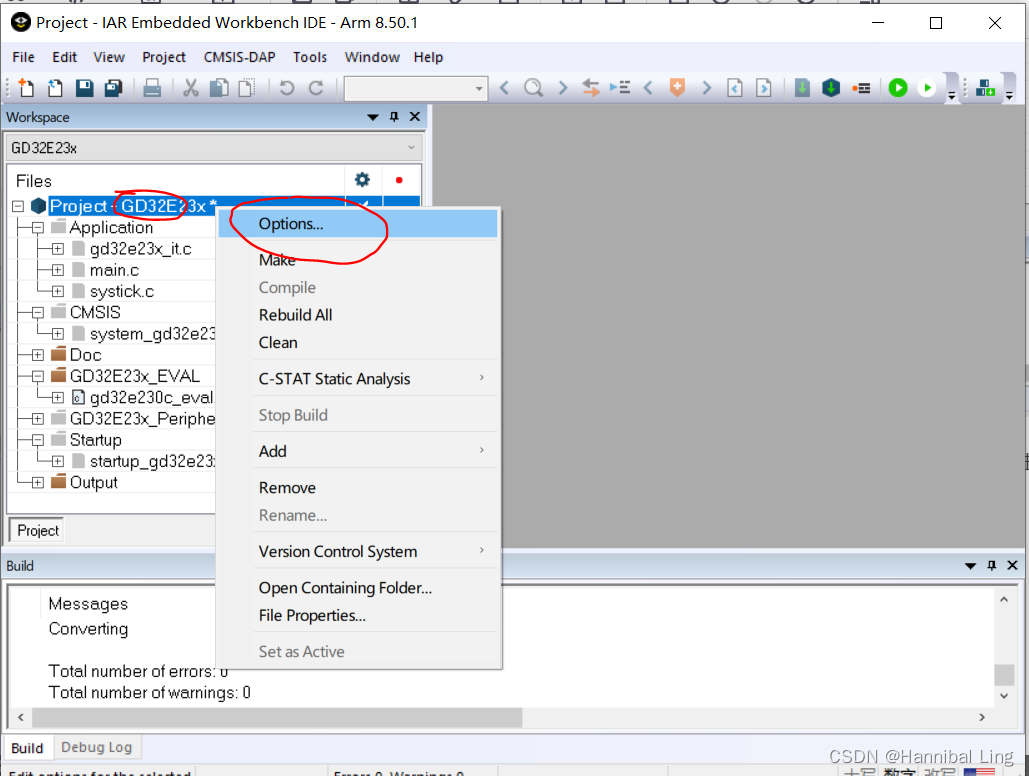Expand gd32e23x_it.c file node
1029x776 pixels.
tap(58, 249)
